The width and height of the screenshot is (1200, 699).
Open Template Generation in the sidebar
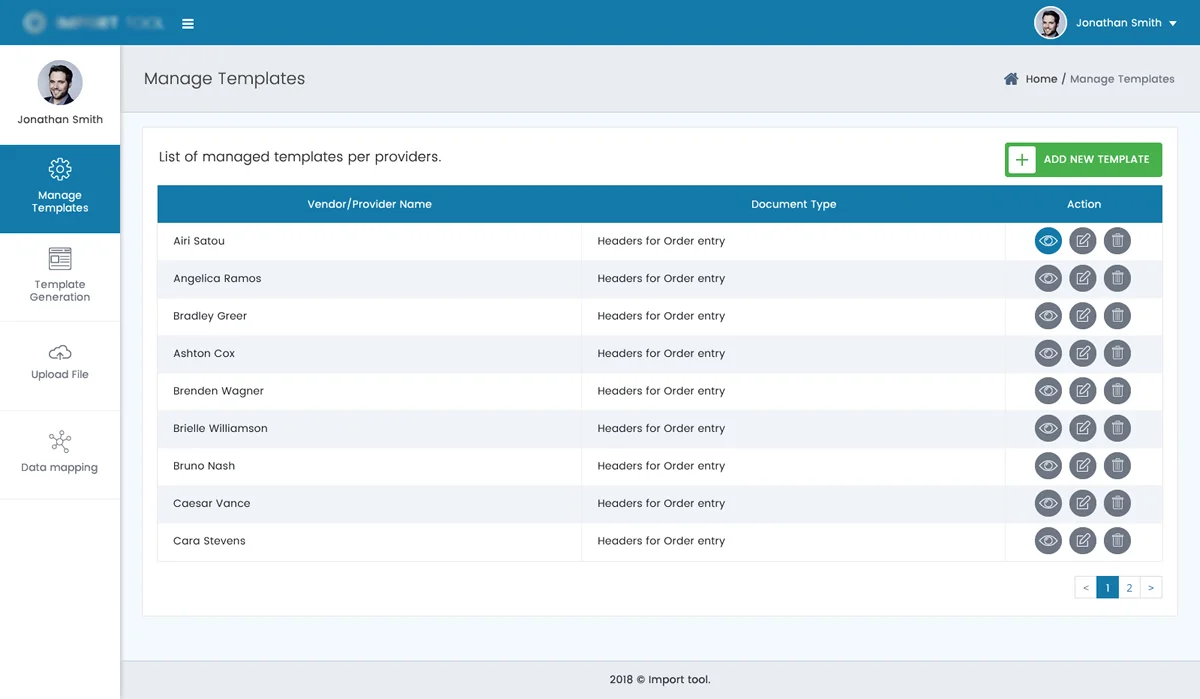(60, 277)
